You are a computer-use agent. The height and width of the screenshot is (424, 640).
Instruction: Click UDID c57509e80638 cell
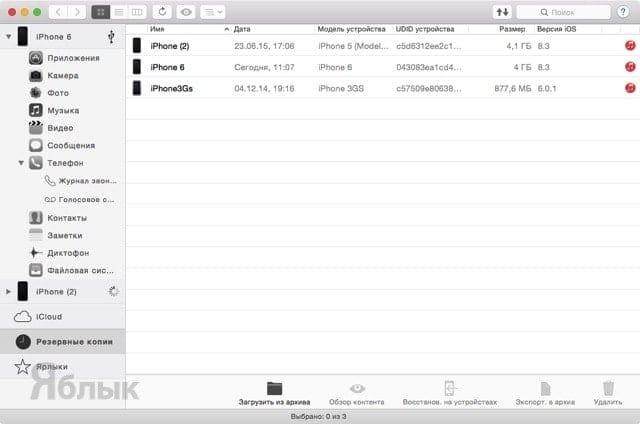pyautogui.click(x=429, y=89)
